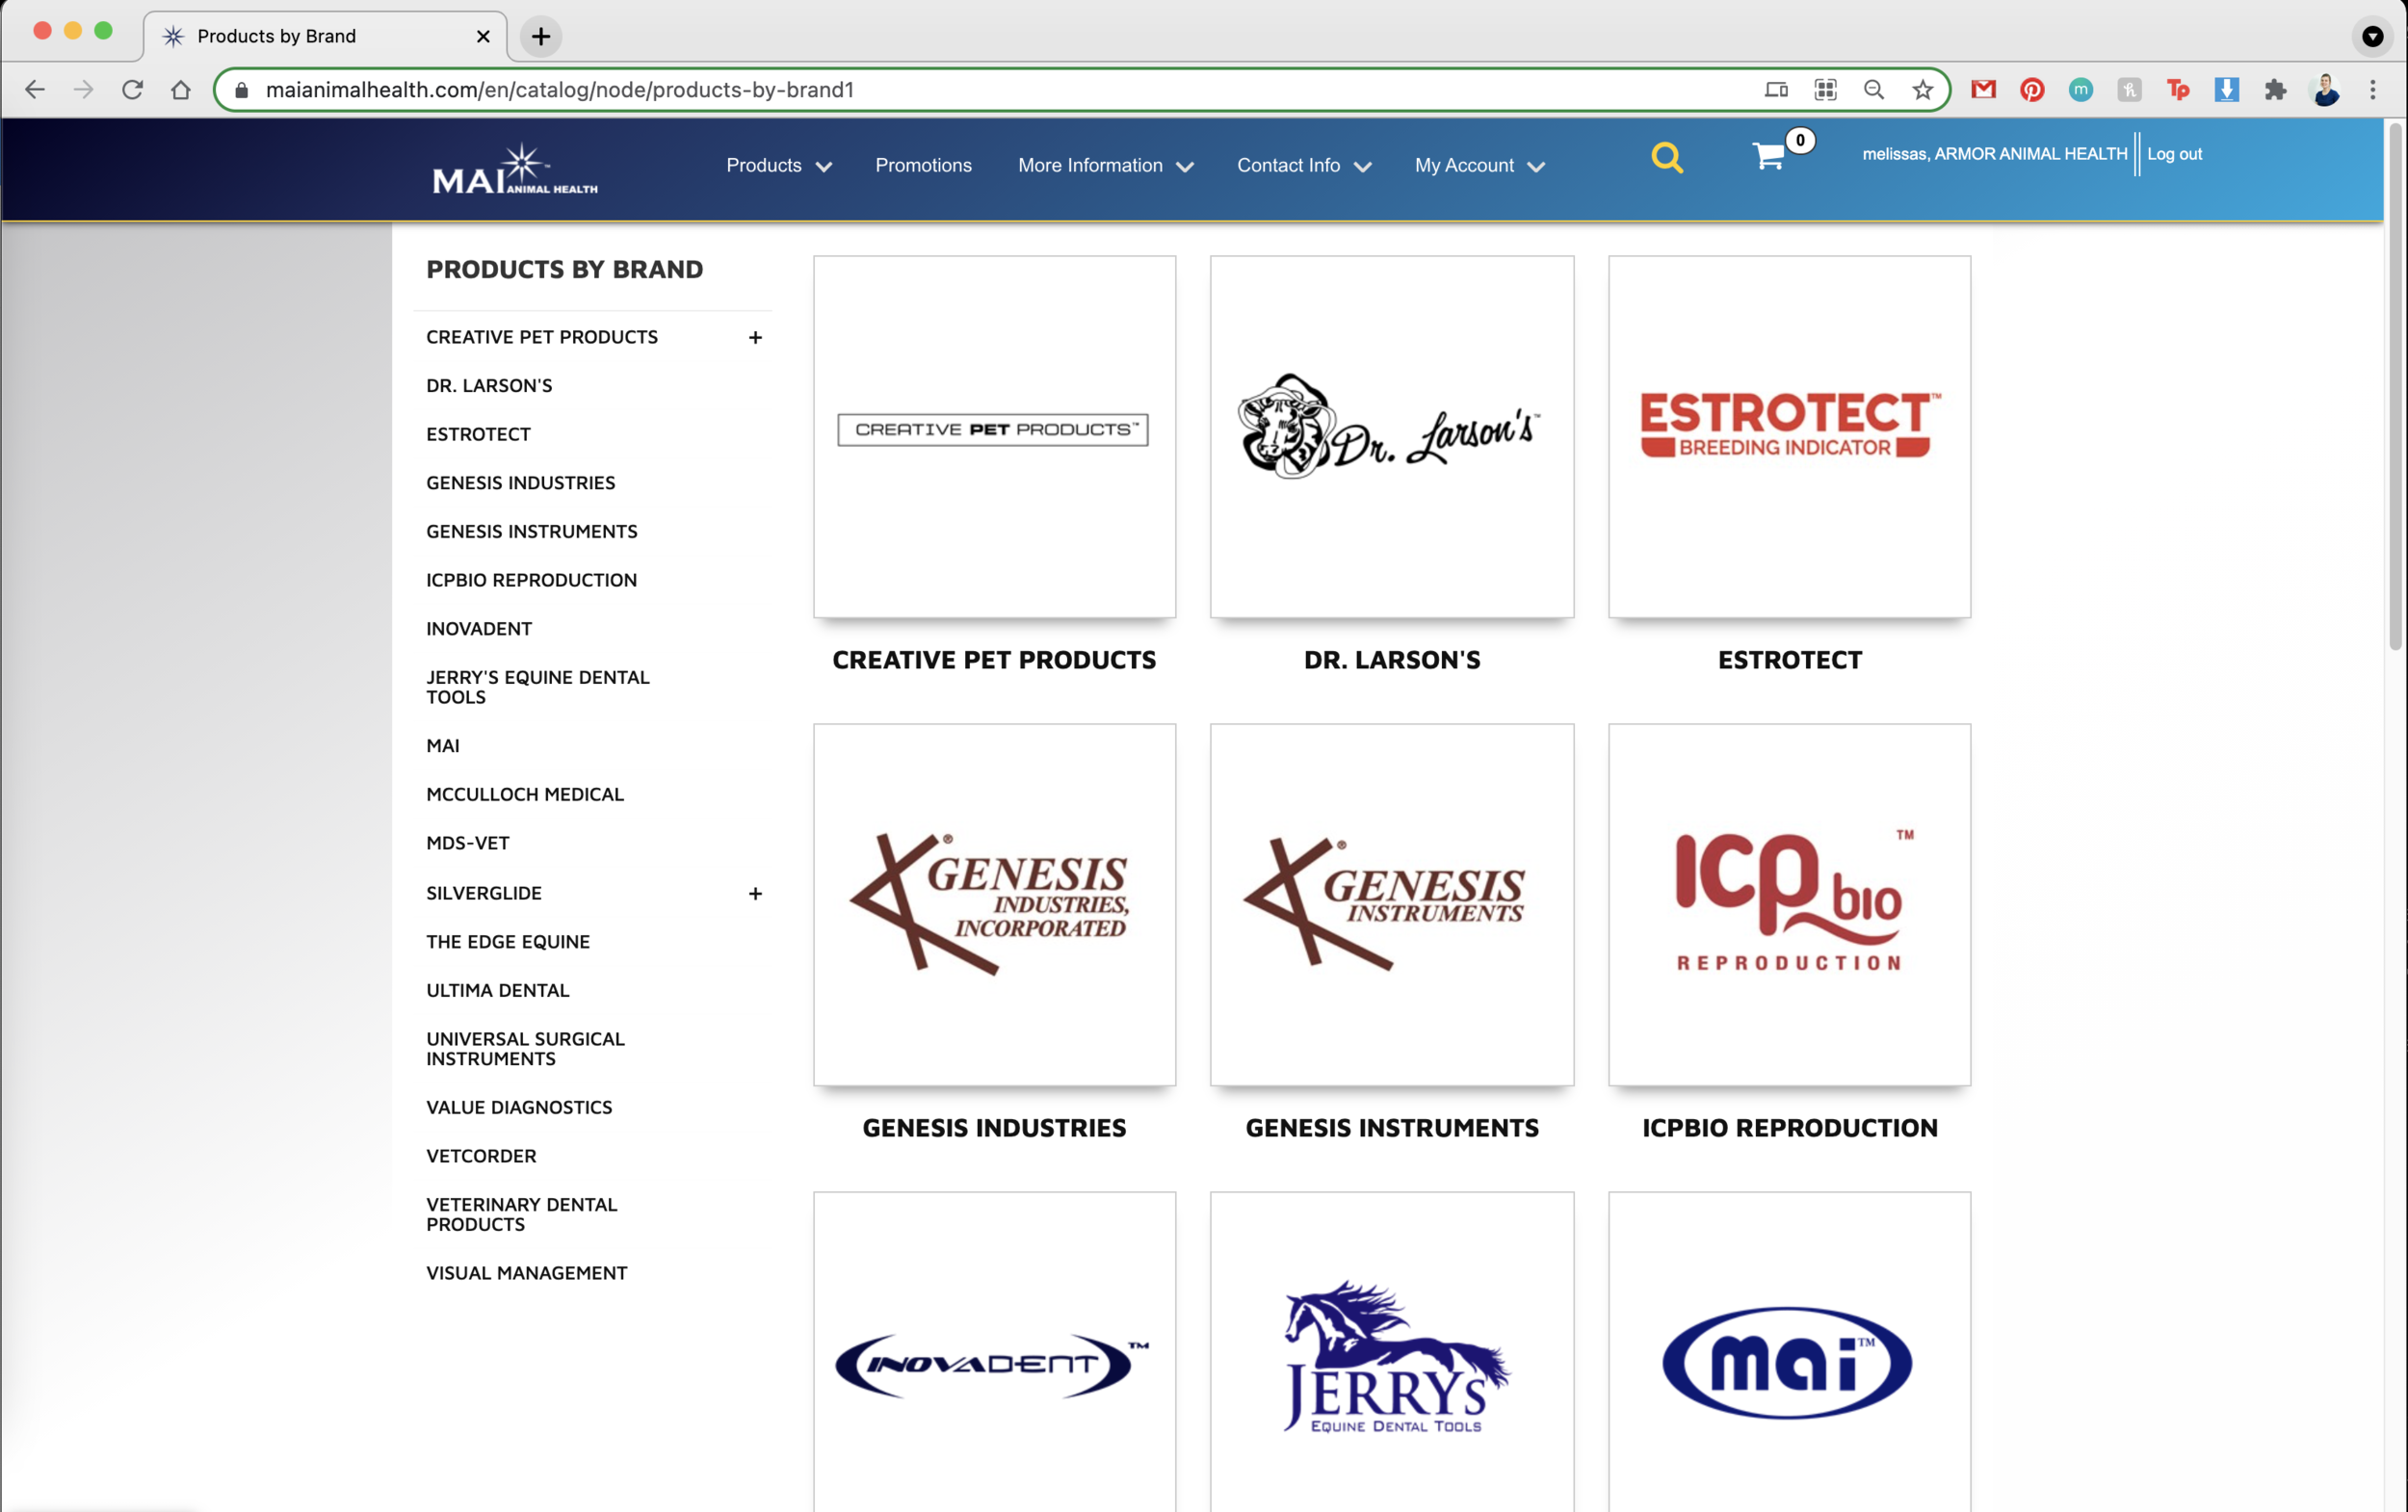Viewport: 2408px width, 1512px height.
Task: Go to the Promotions menu item
Action: click(x=923, y=166)
